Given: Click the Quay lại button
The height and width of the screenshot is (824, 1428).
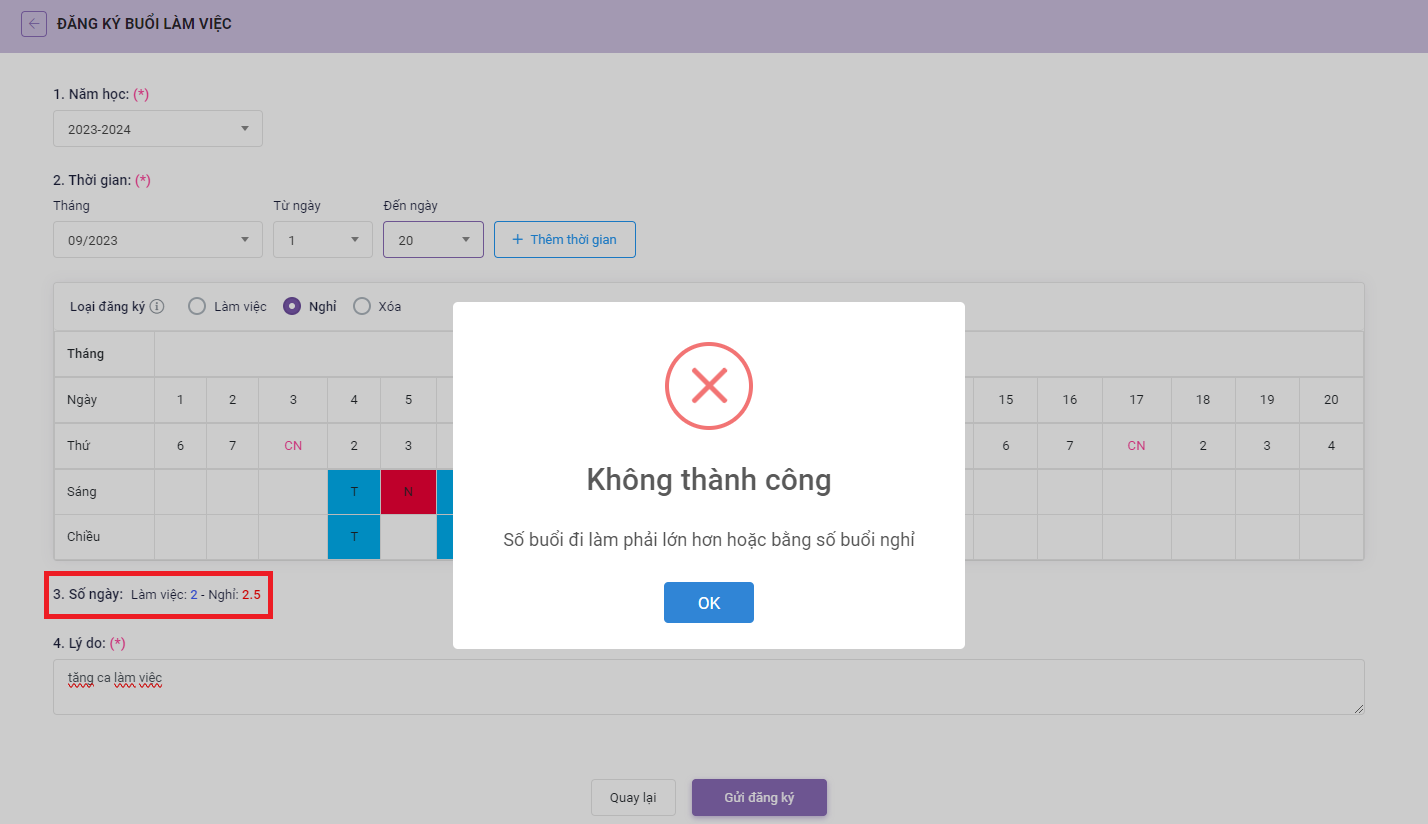Looking at the screenshot, I should (633, 798).
